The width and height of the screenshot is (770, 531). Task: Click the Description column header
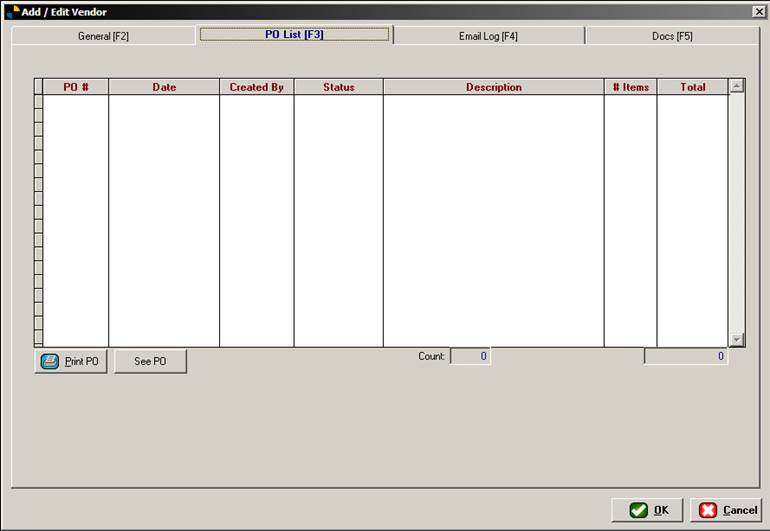[x=493, y=87]
